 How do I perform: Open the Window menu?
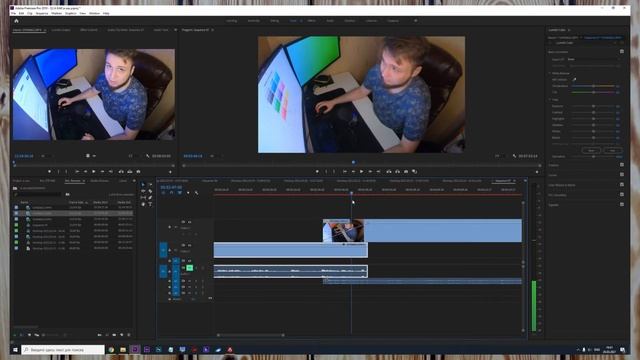94,13
